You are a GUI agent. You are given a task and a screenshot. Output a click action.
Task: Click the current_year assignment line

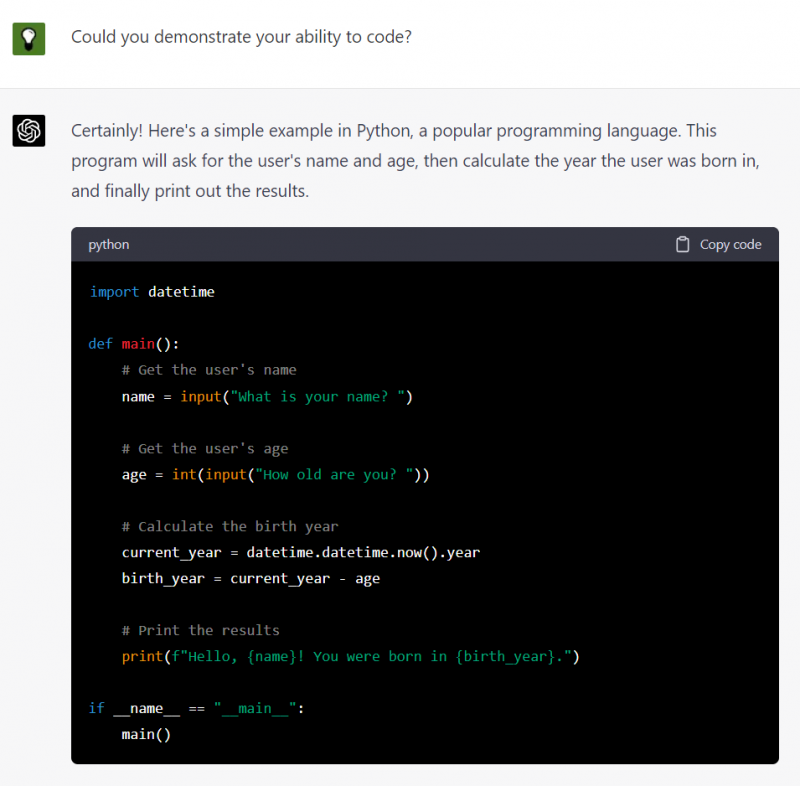click(x=301, y=552)
